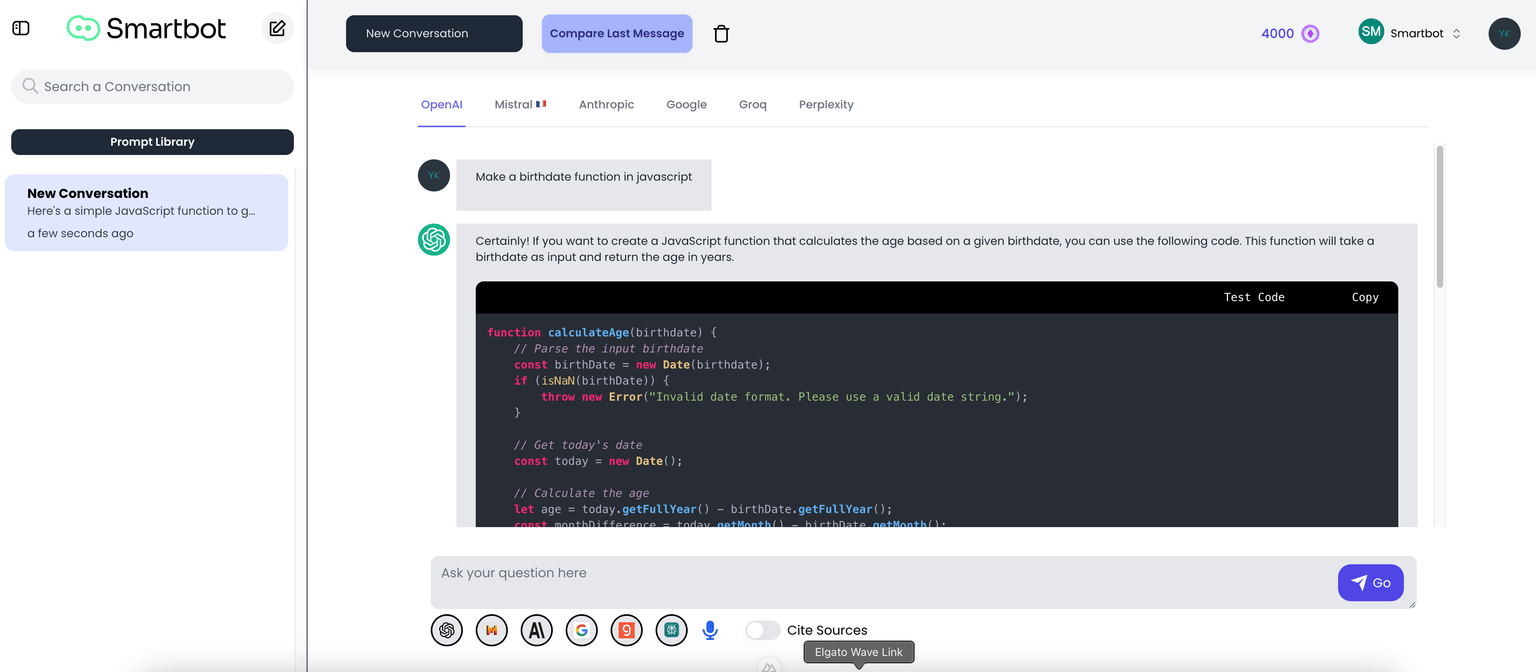This screenshot has width=1536, height=672.
Task: Select the Google model icon
Action: click(x=581, y=630)
